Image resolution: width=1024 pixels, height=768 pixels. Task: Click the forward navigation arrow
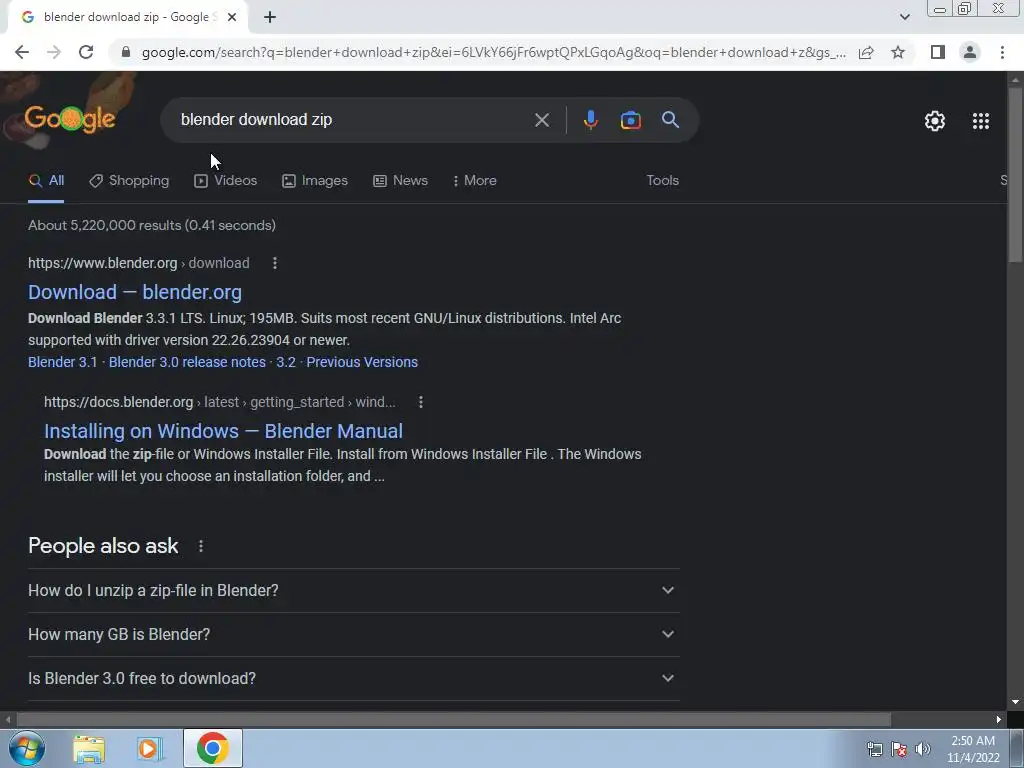click(54, 52)
